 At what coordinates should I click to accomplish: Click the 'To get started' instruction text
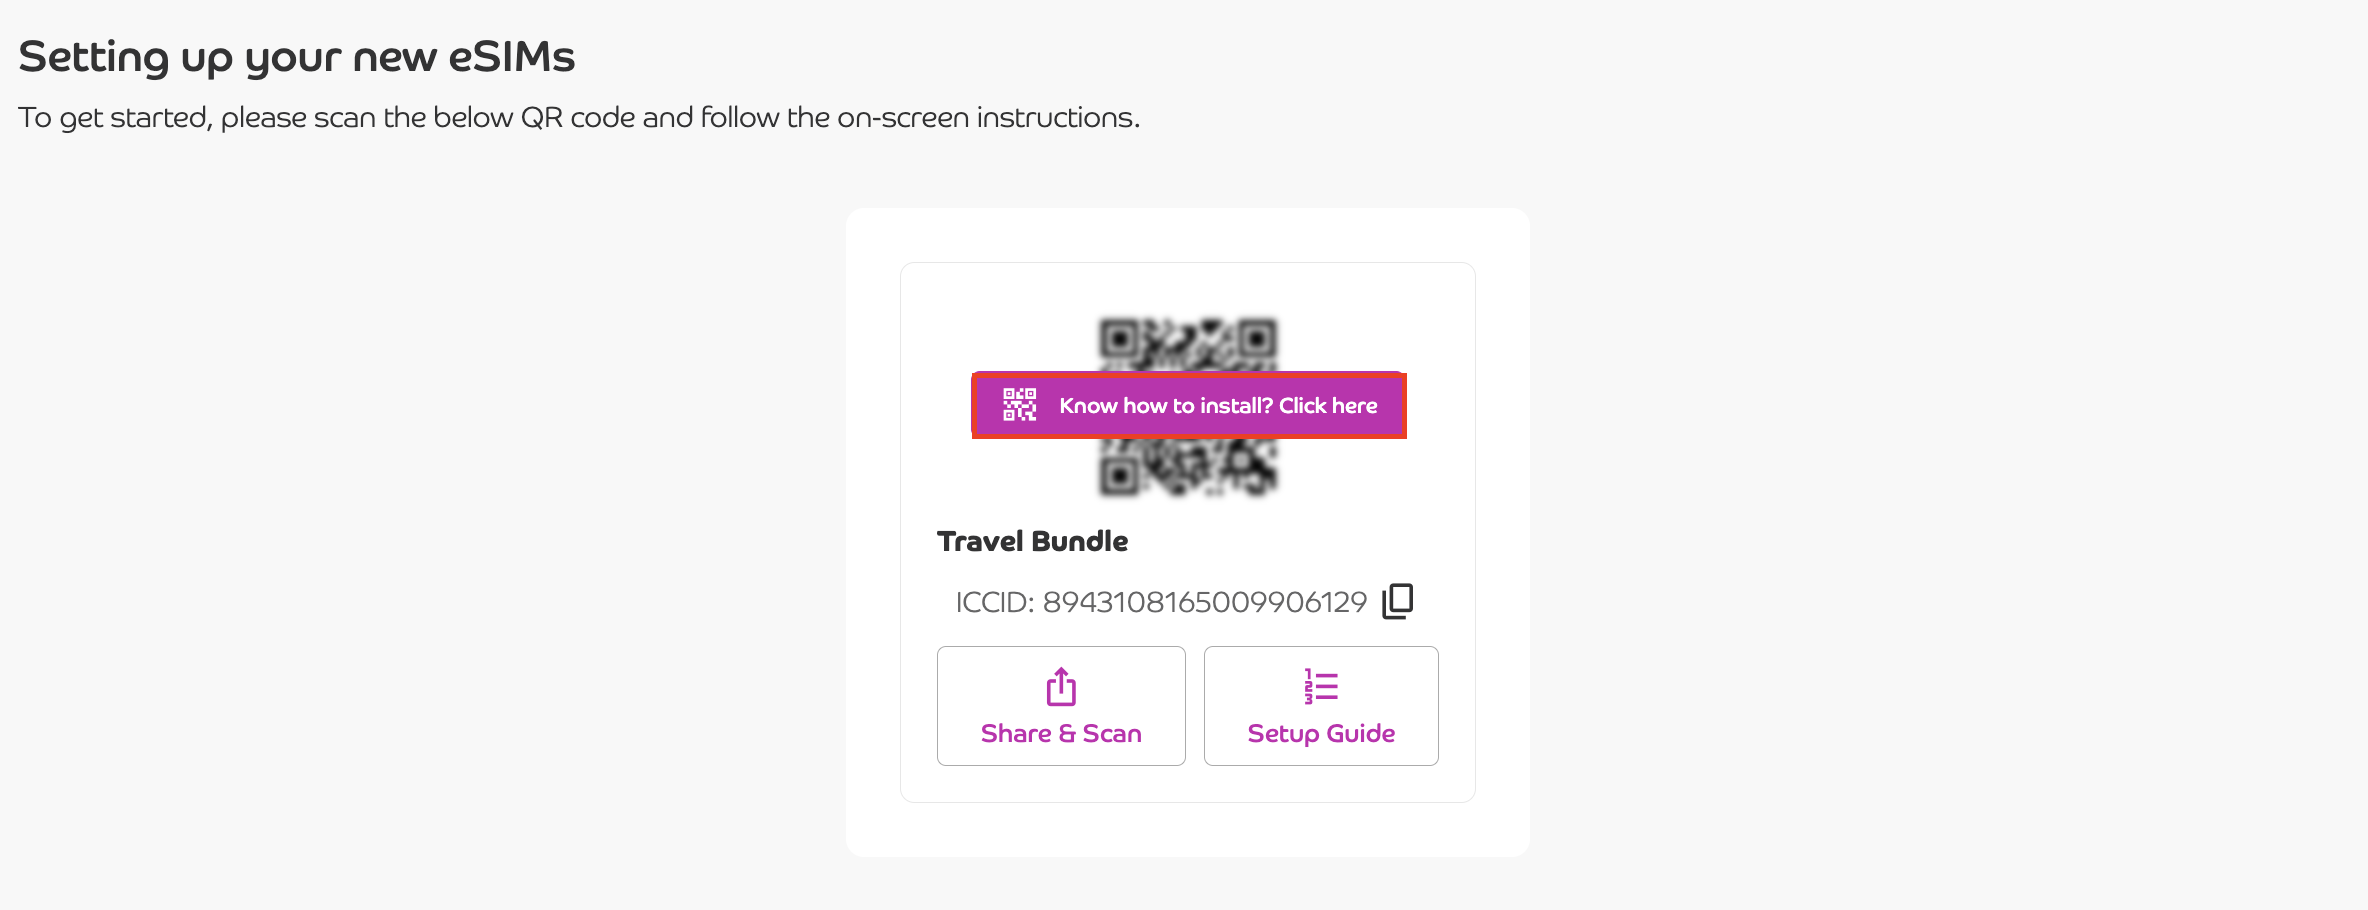coord(579,118)
